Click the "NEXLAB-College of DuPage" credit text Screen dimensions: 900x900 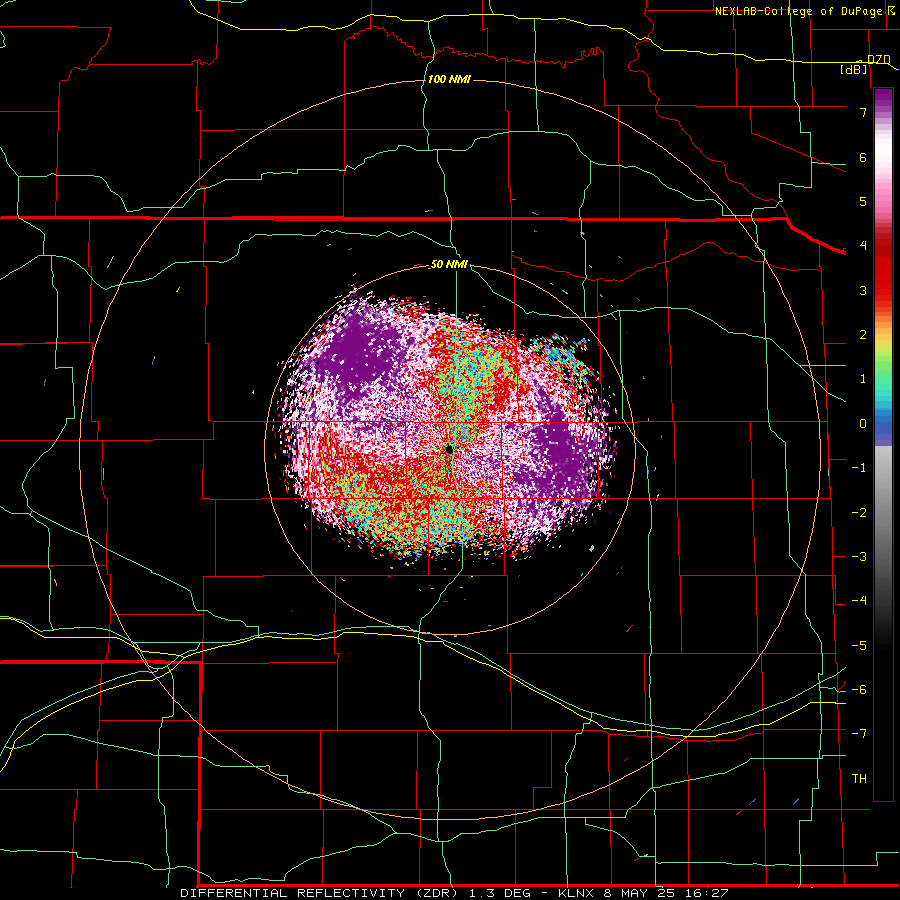798,11
